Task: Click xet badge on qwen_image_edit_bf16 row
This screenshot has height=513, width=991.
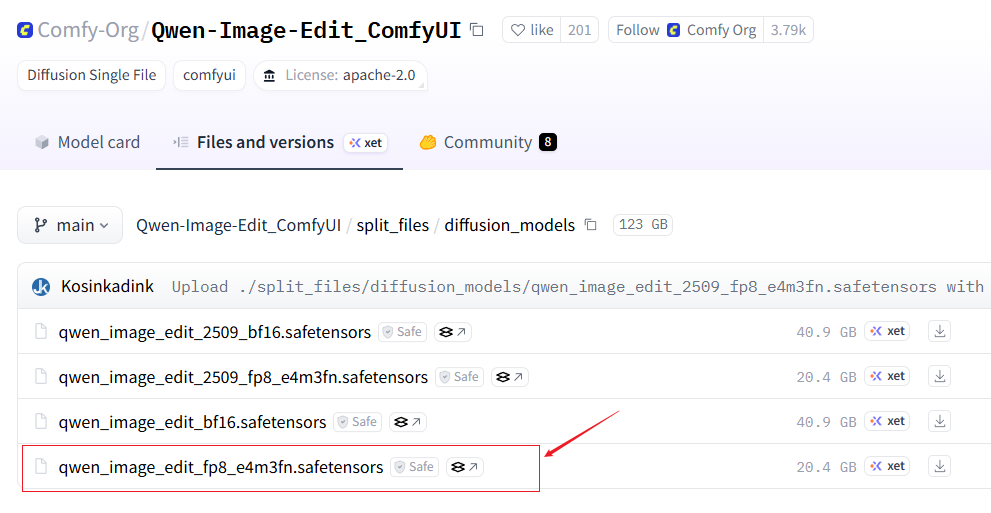Action: click(x=887, y=421)
